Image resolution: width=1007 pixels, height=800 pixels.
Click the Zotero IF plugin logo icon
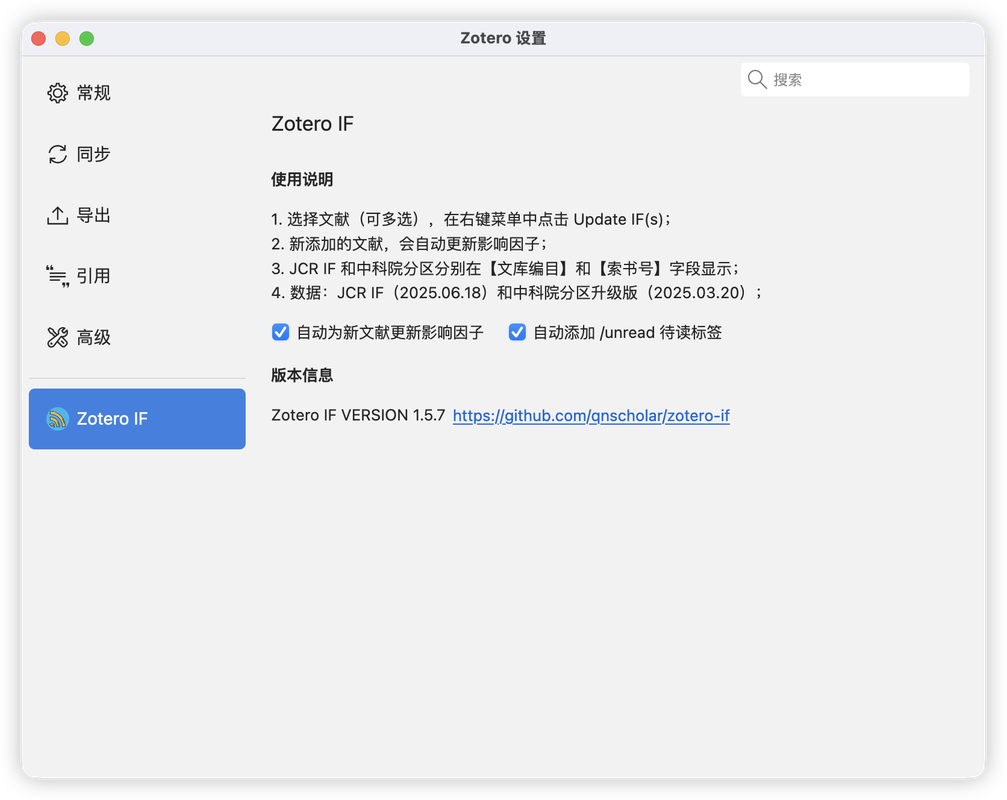click(x=57, y=419)
